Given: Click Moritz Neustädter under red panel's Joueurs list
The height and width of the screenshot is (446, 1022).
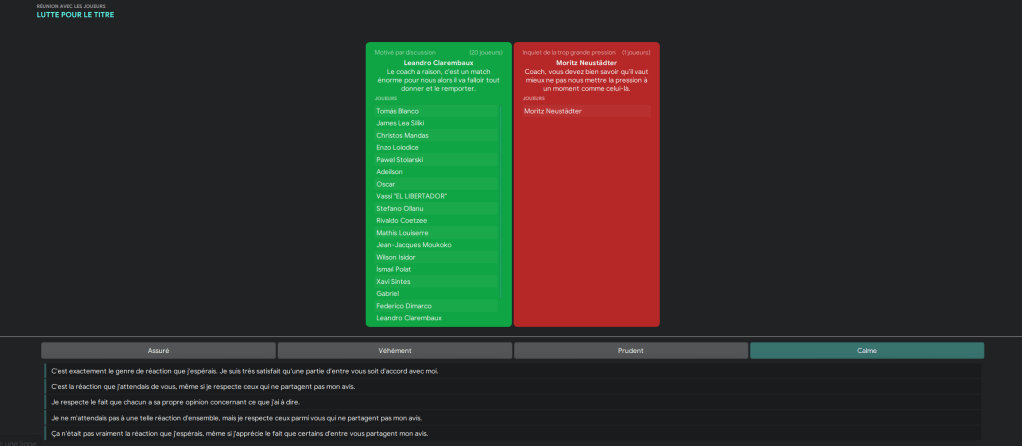Looking at the screenshot, I should click(x=552, y=111).
